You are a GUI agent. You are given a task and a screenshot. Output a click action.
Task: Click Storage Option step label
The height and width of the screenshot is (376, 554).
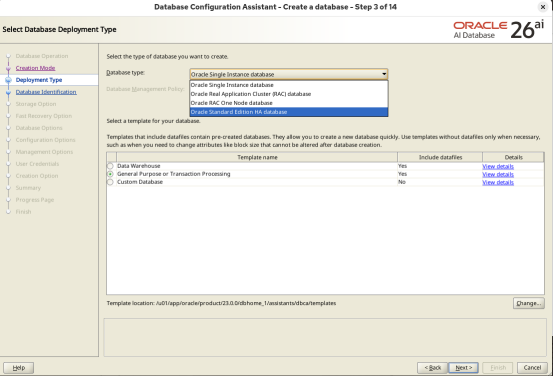(36, 104)
